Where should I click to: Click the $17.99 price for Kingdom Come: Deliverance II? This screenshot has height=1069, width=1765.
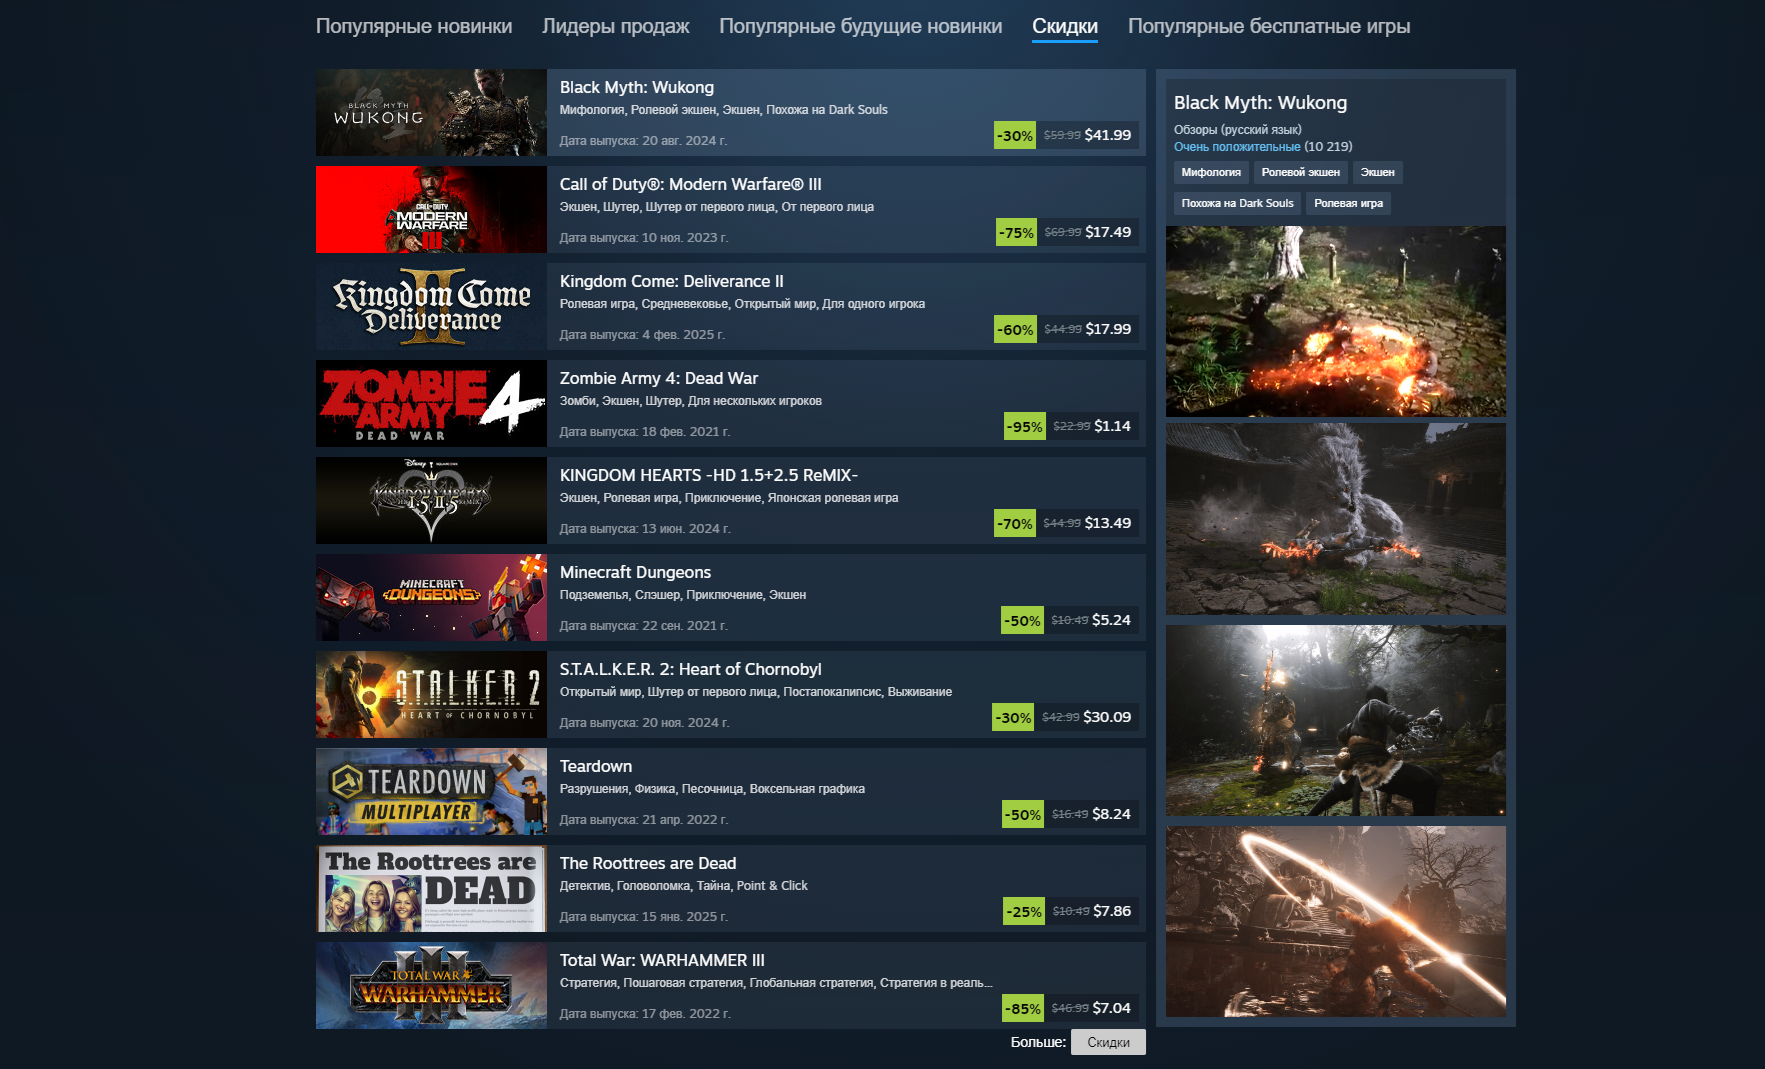click(1108, 329)
